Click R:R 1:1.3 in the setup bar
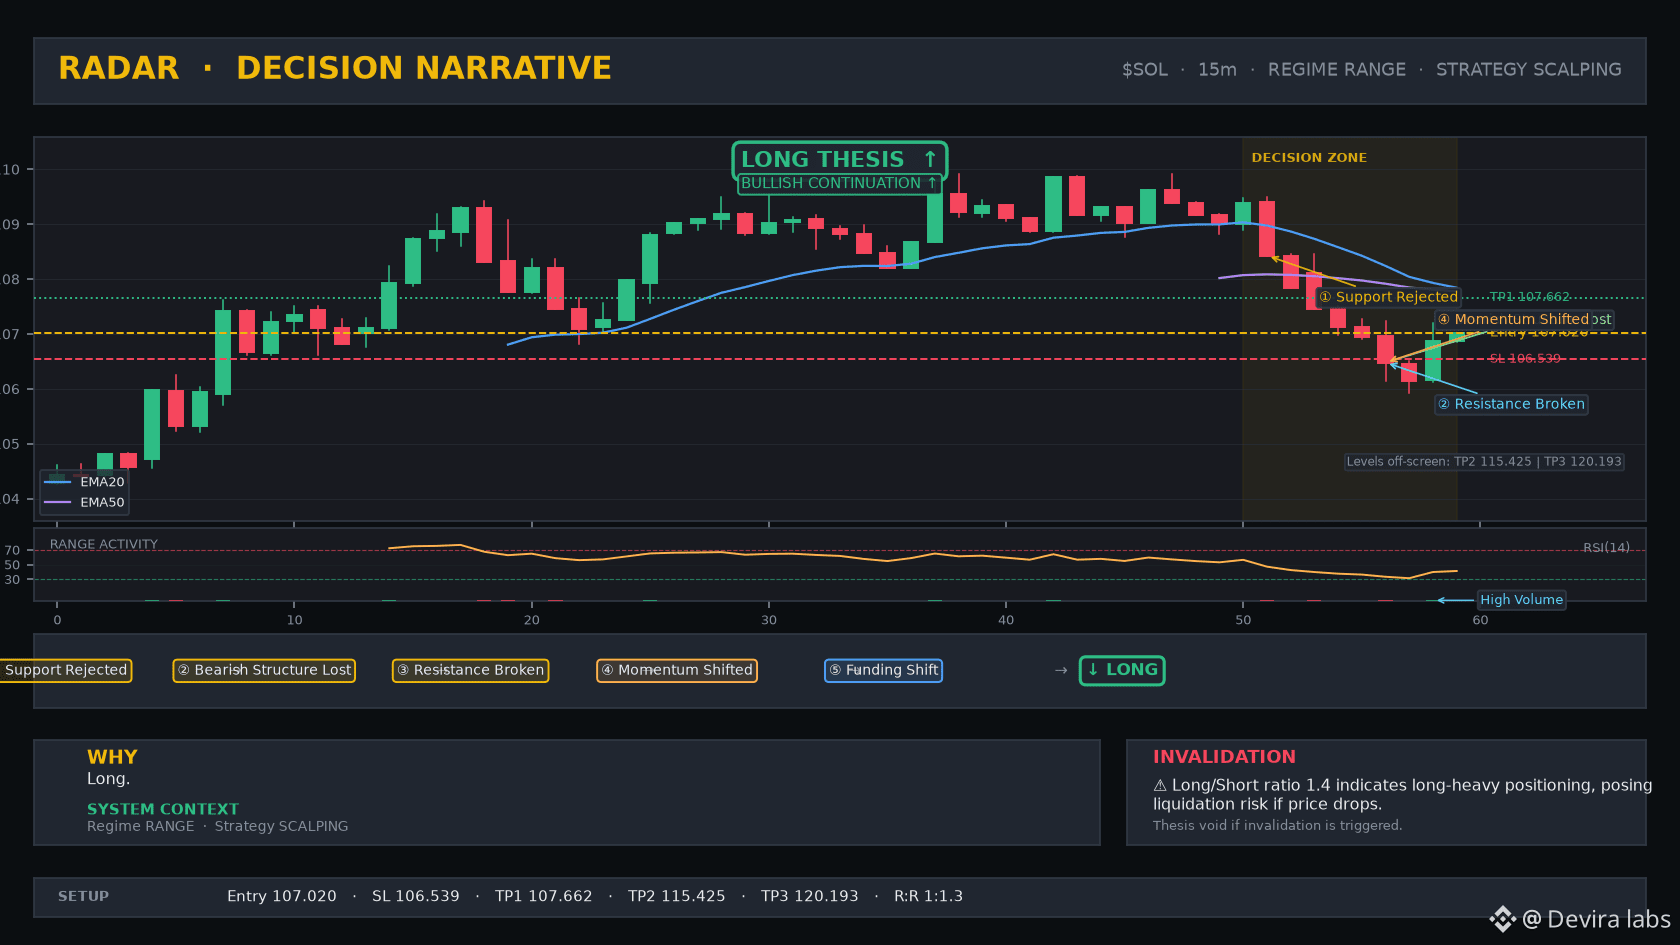 pos(928,897)
